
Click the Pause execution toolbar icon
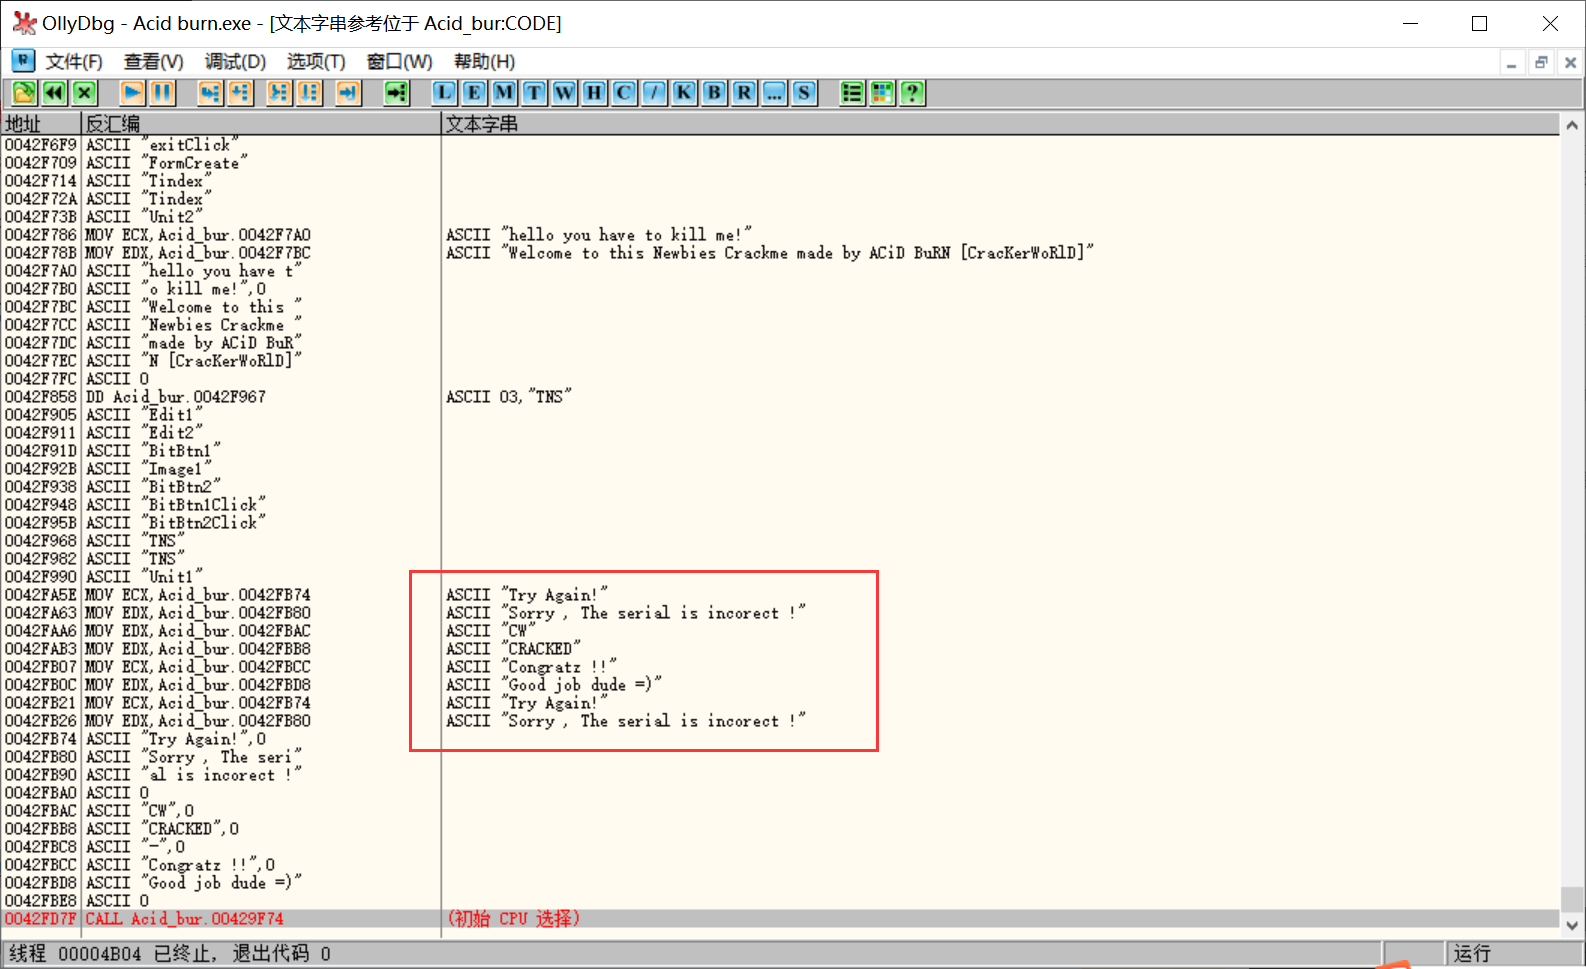[x=163, y=93]
